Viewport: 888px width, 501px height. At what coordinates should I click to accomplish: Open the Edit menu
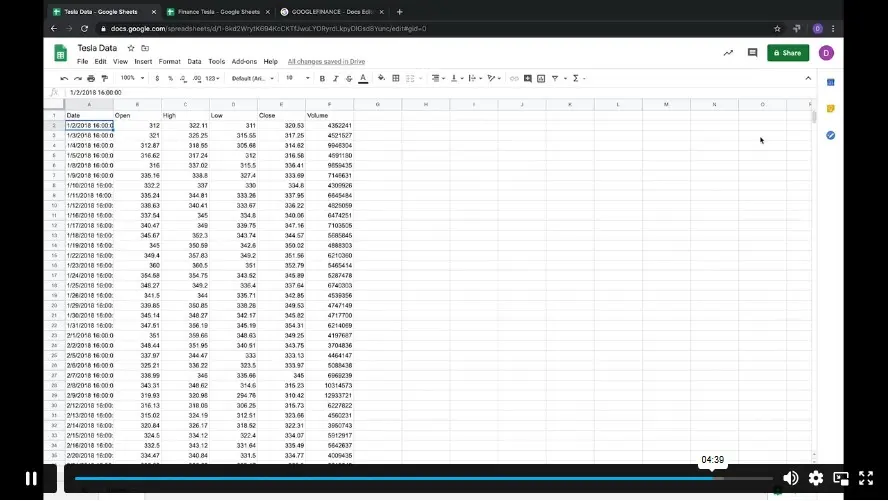100,62
